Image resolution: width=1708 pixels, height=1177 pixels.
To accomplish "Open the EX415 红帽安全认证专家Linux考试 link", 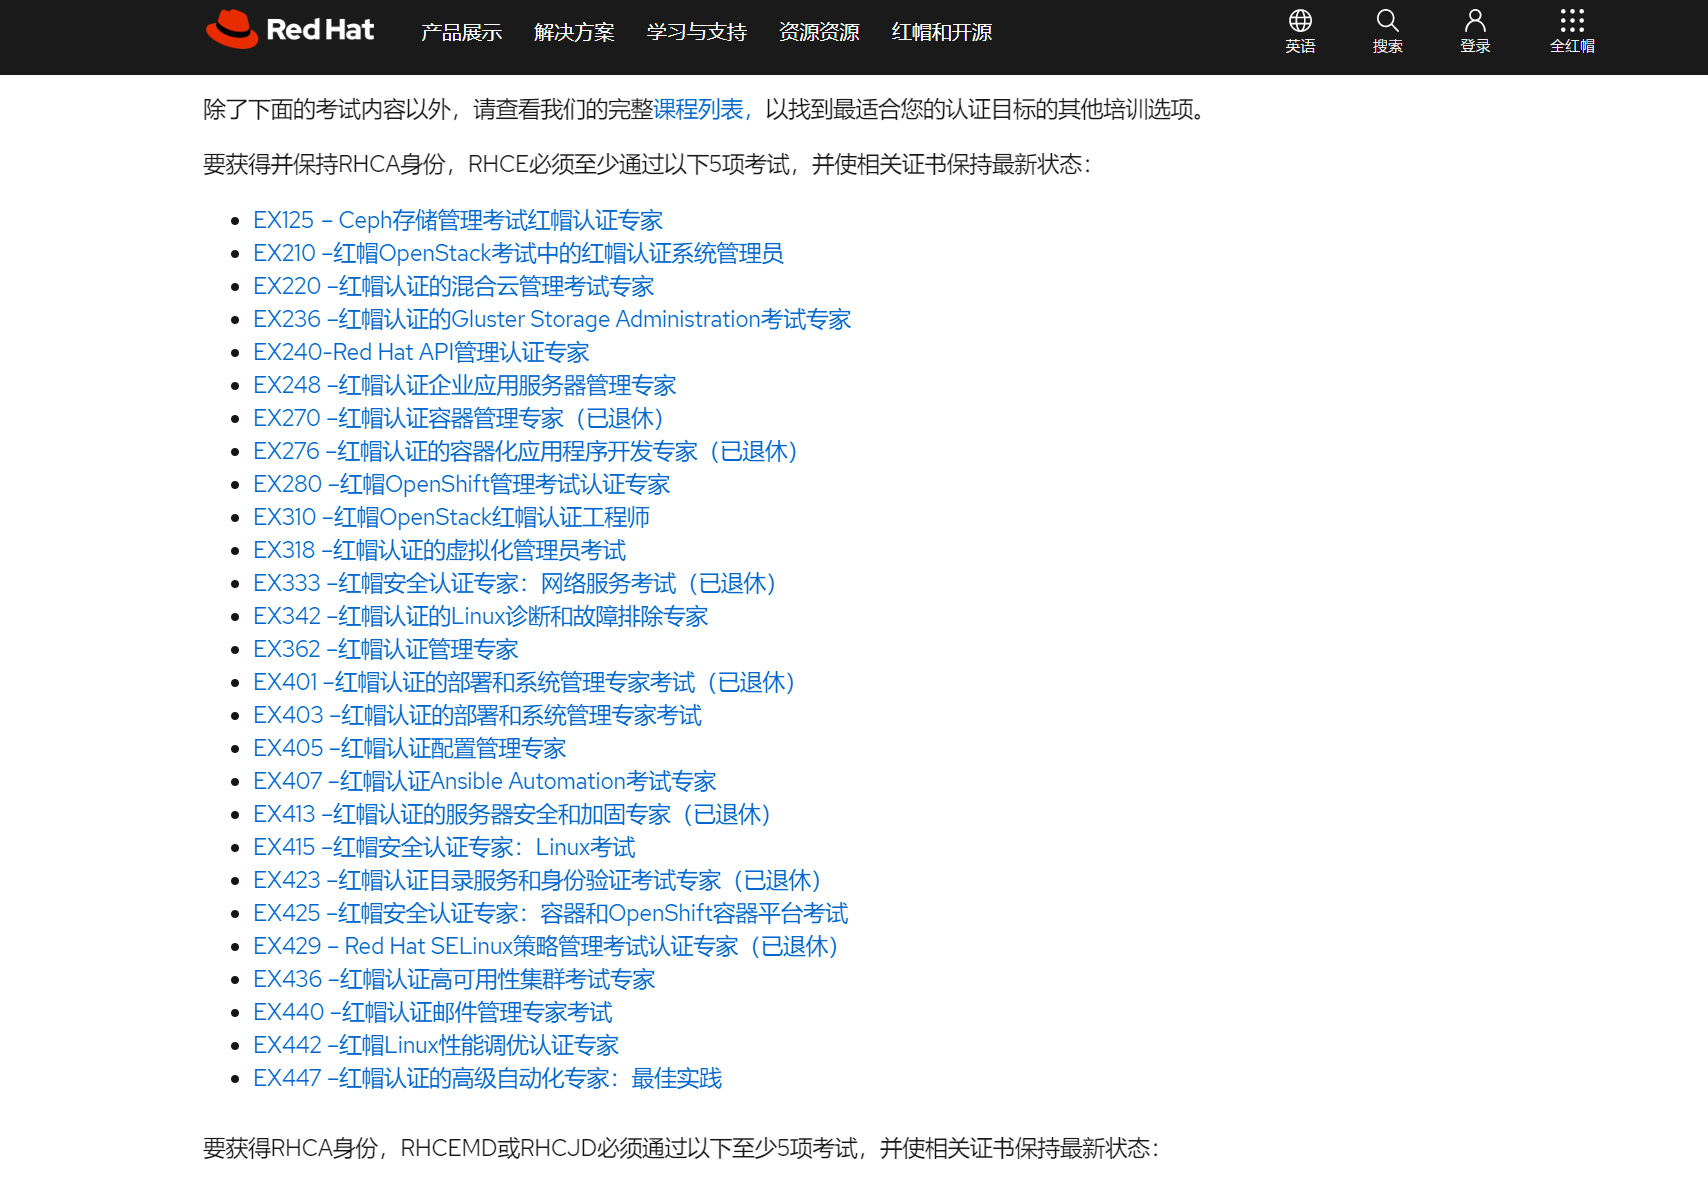I will click(x=443, y=847).
